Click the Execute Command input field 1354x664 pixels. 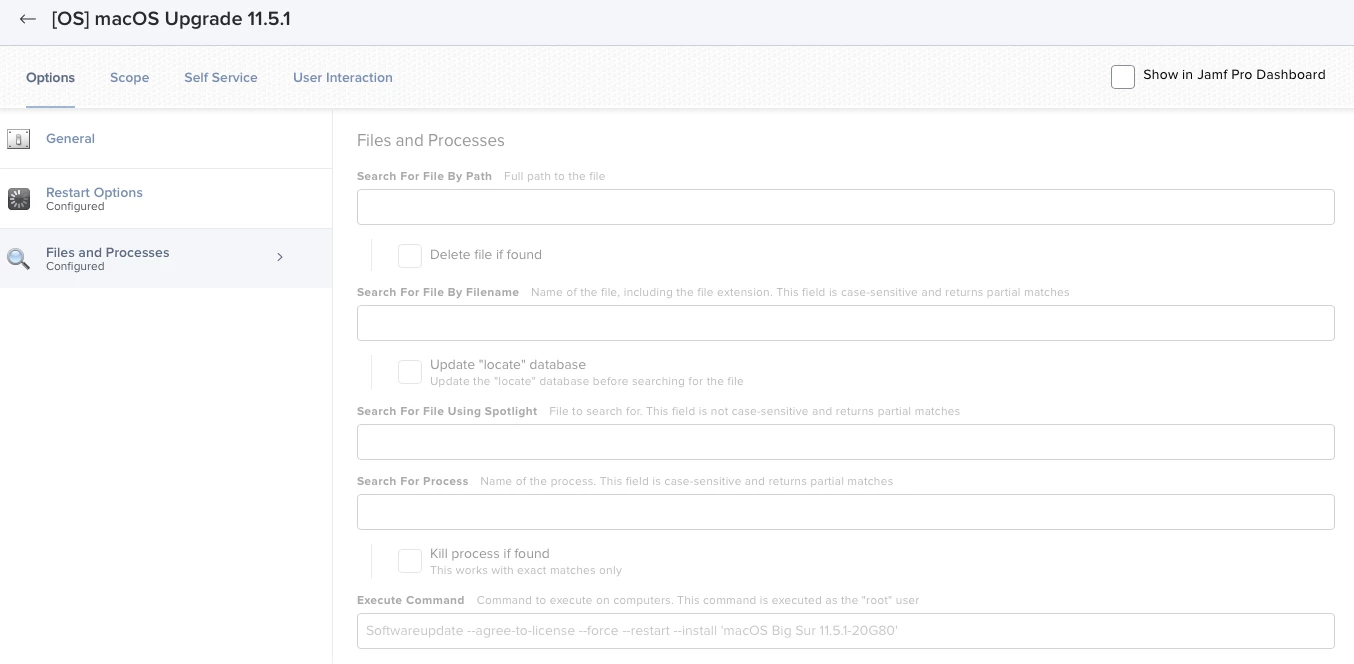(845, 631)
